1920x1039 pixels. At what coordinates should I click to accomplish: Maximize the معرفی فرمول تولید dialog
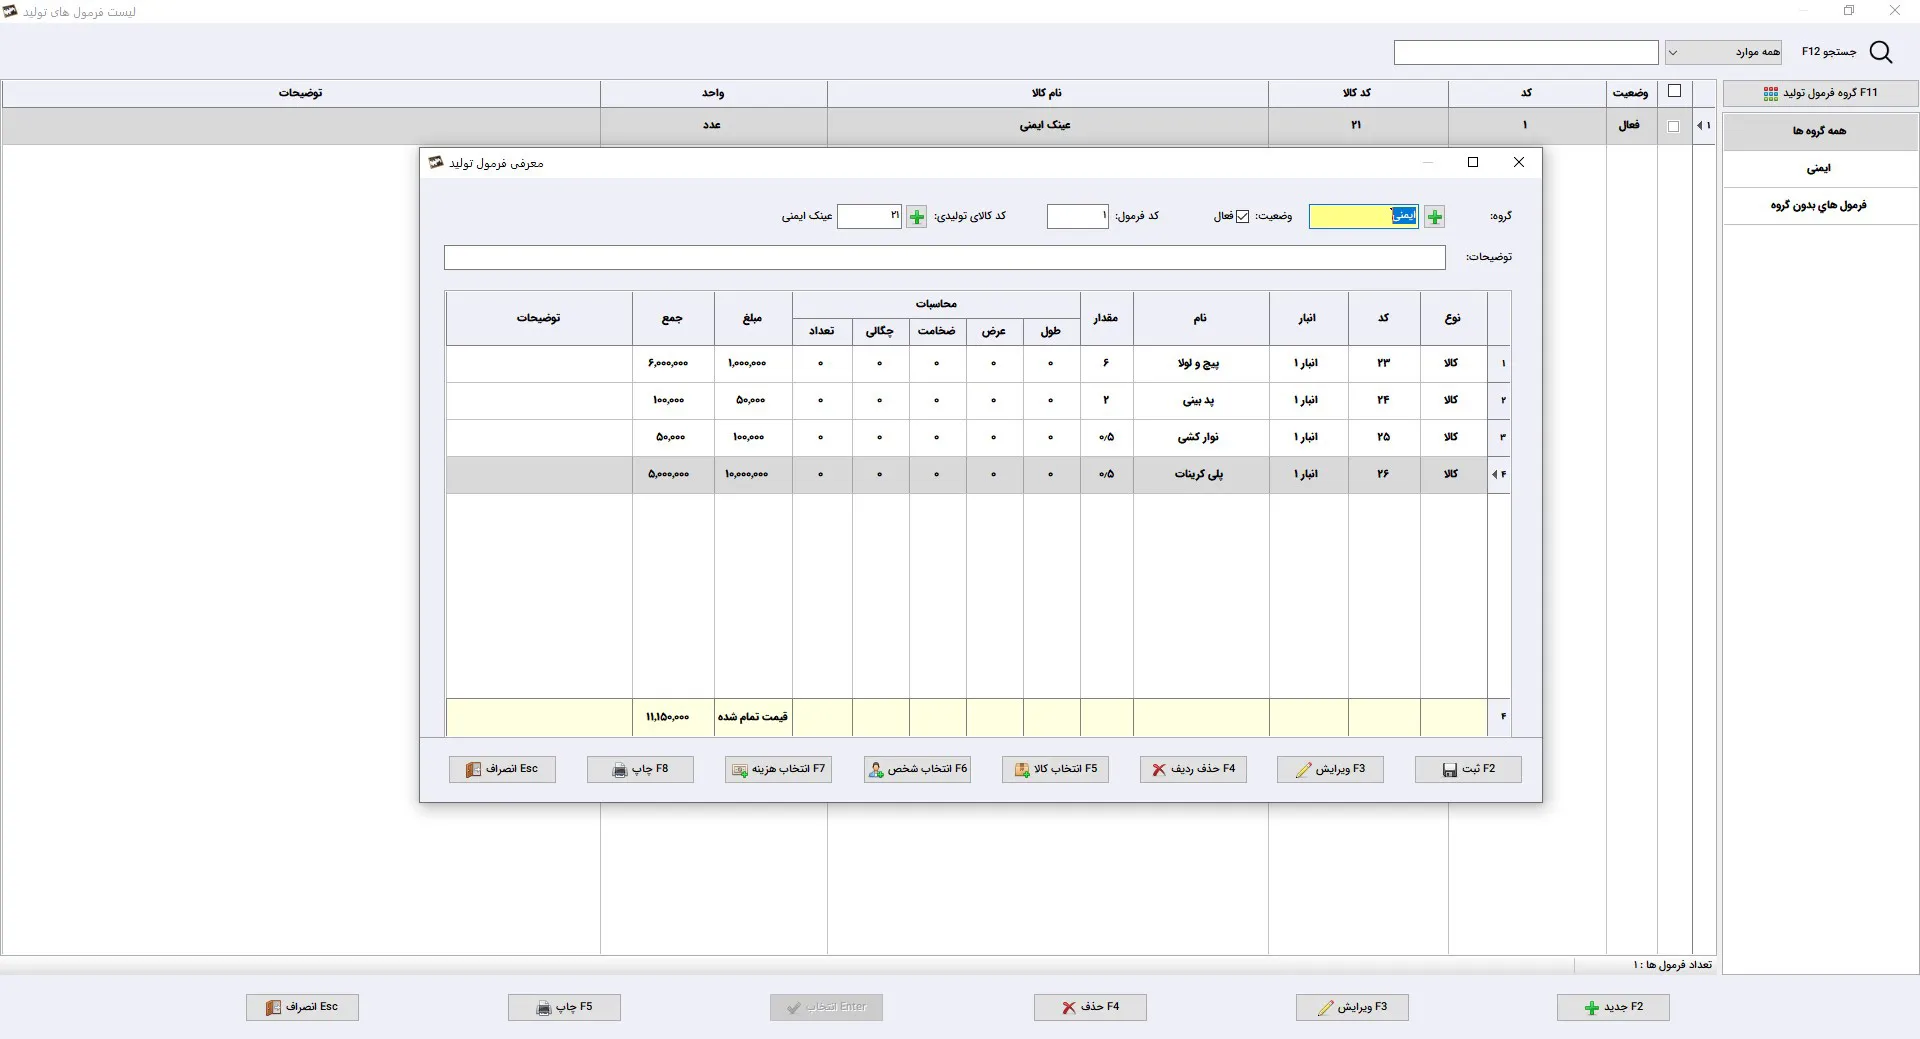coord(1473,162)
